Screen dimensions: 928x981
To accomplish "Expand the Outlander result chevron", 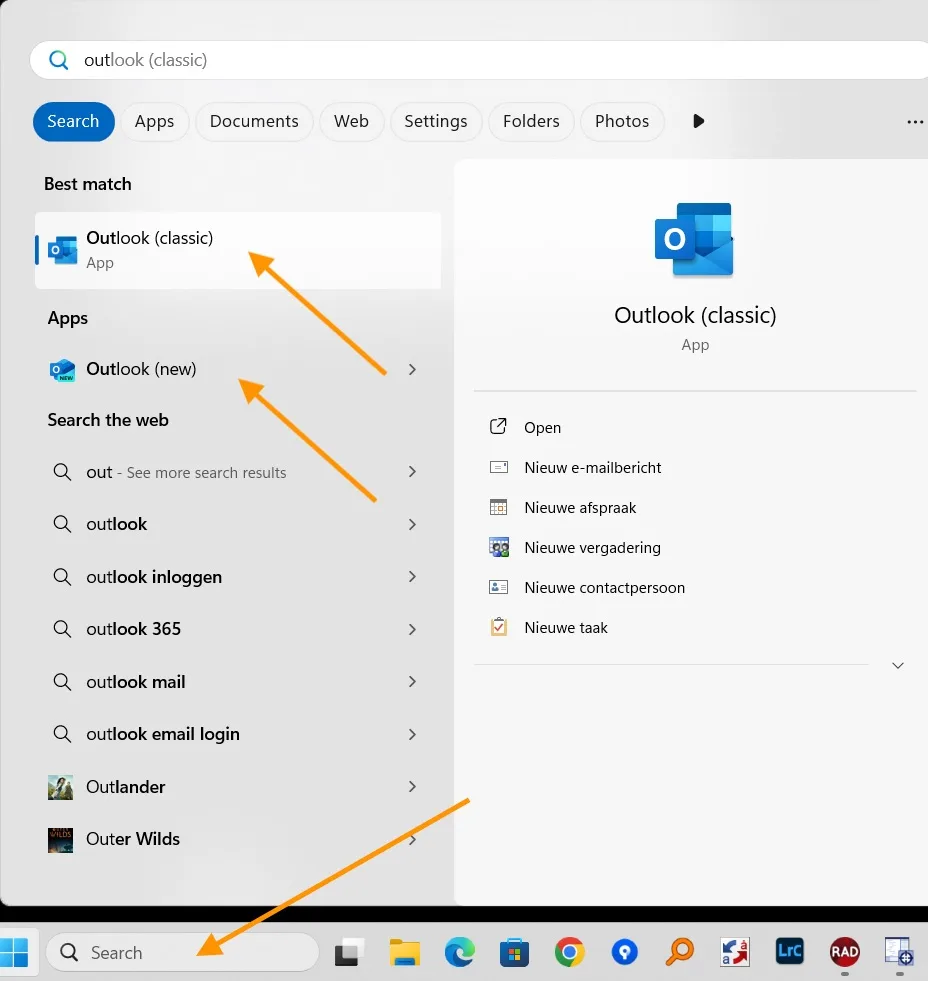I will pos(412,786).
